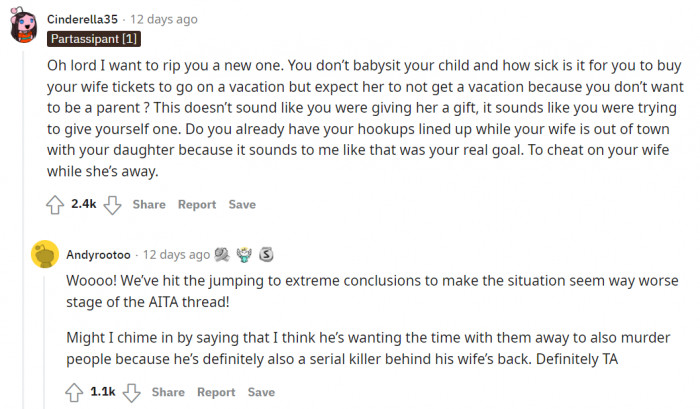Image resolution: width=700 pixels, height=409 pixels.
Task: Upvote Andyrootoo's reply
Action: (75, 392)
